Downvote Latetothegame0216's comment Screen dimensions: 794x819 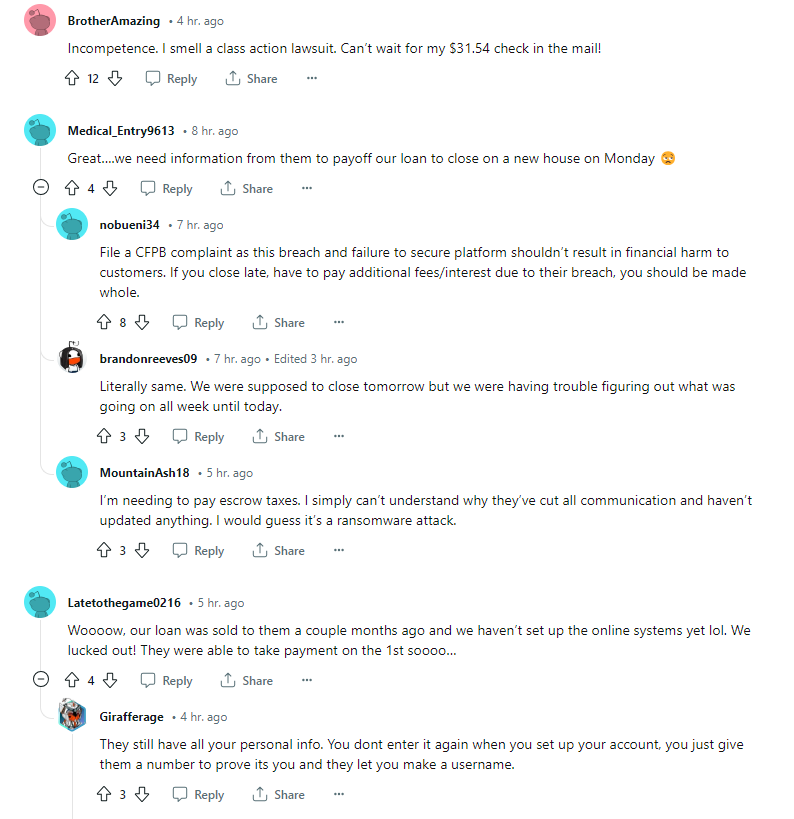[110, 680]
